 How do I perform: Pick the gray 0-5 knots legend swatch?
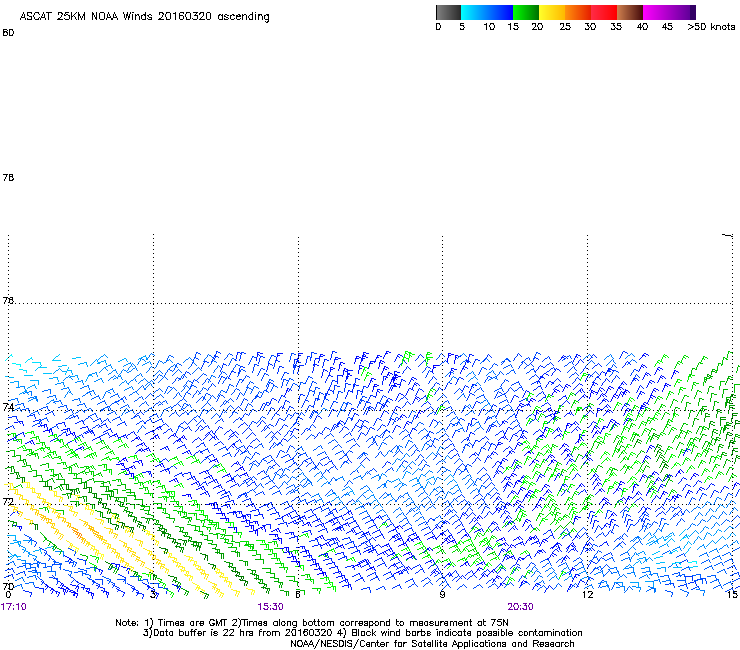(448, 12)
